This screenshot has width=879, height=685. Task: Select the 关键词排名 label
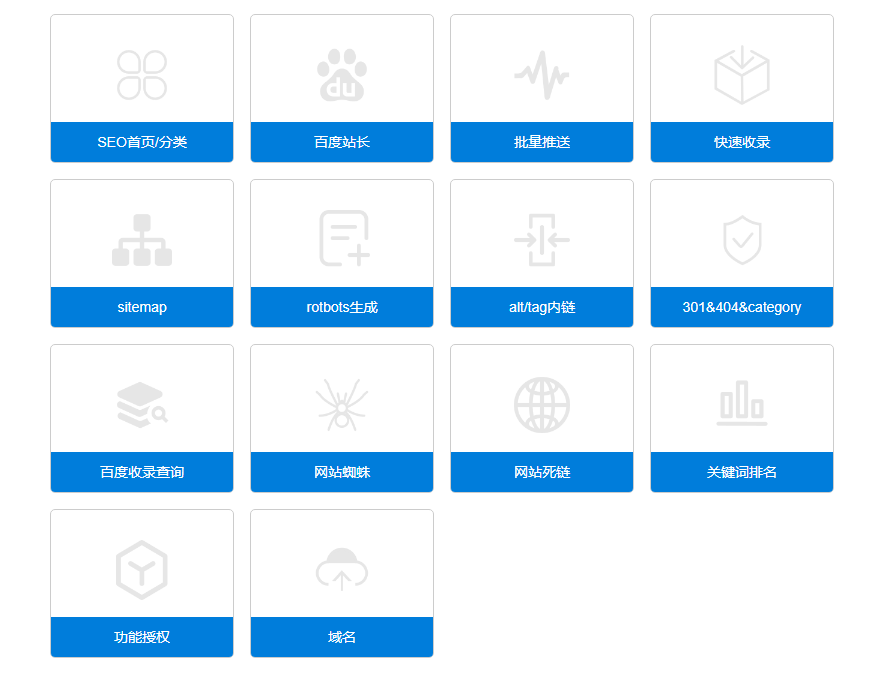pyautogui.click(x=742, y=472)
